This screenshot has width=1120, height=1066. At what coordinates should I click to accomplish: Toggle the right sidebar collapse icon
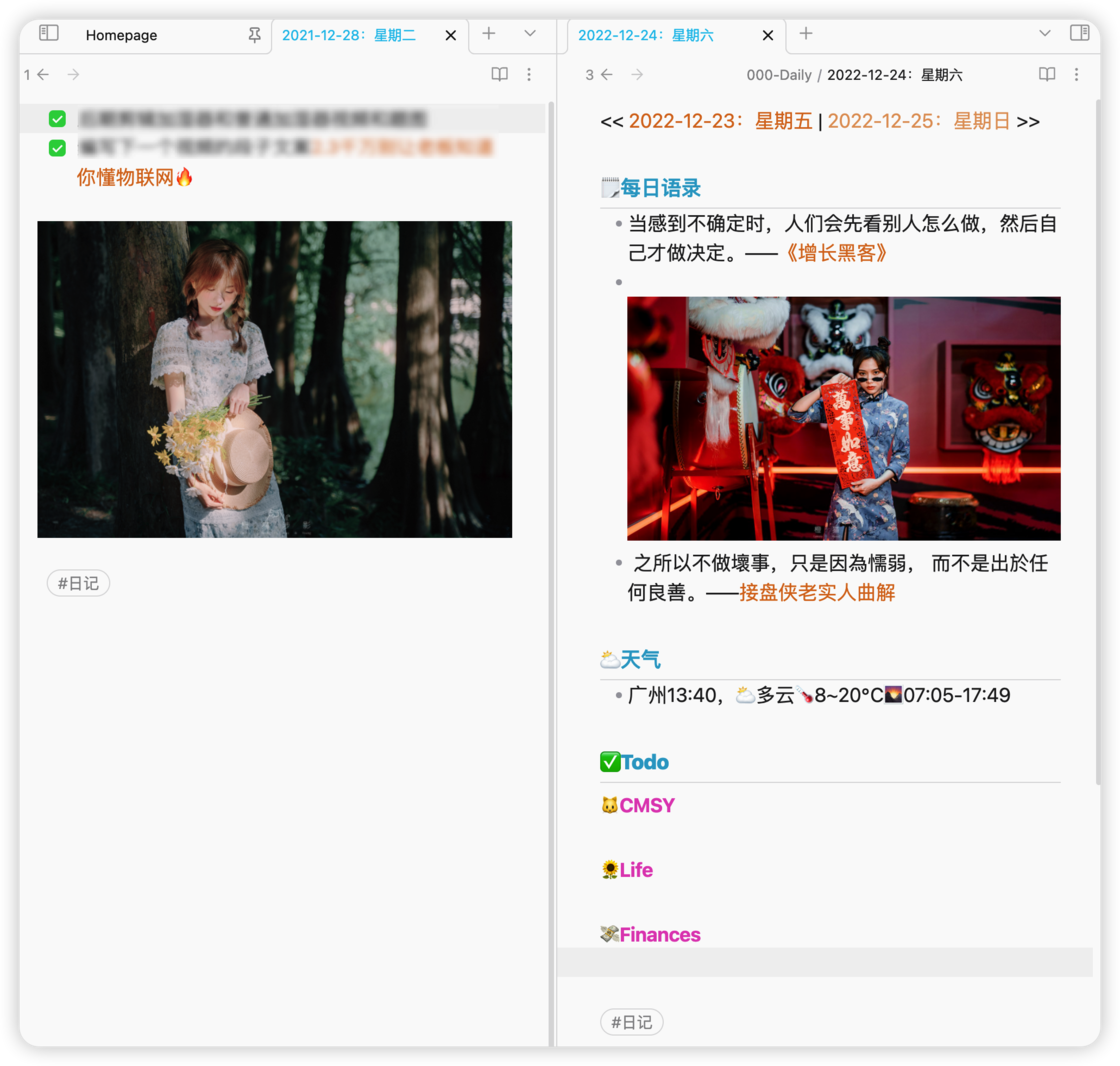(x=1082, y=34)
